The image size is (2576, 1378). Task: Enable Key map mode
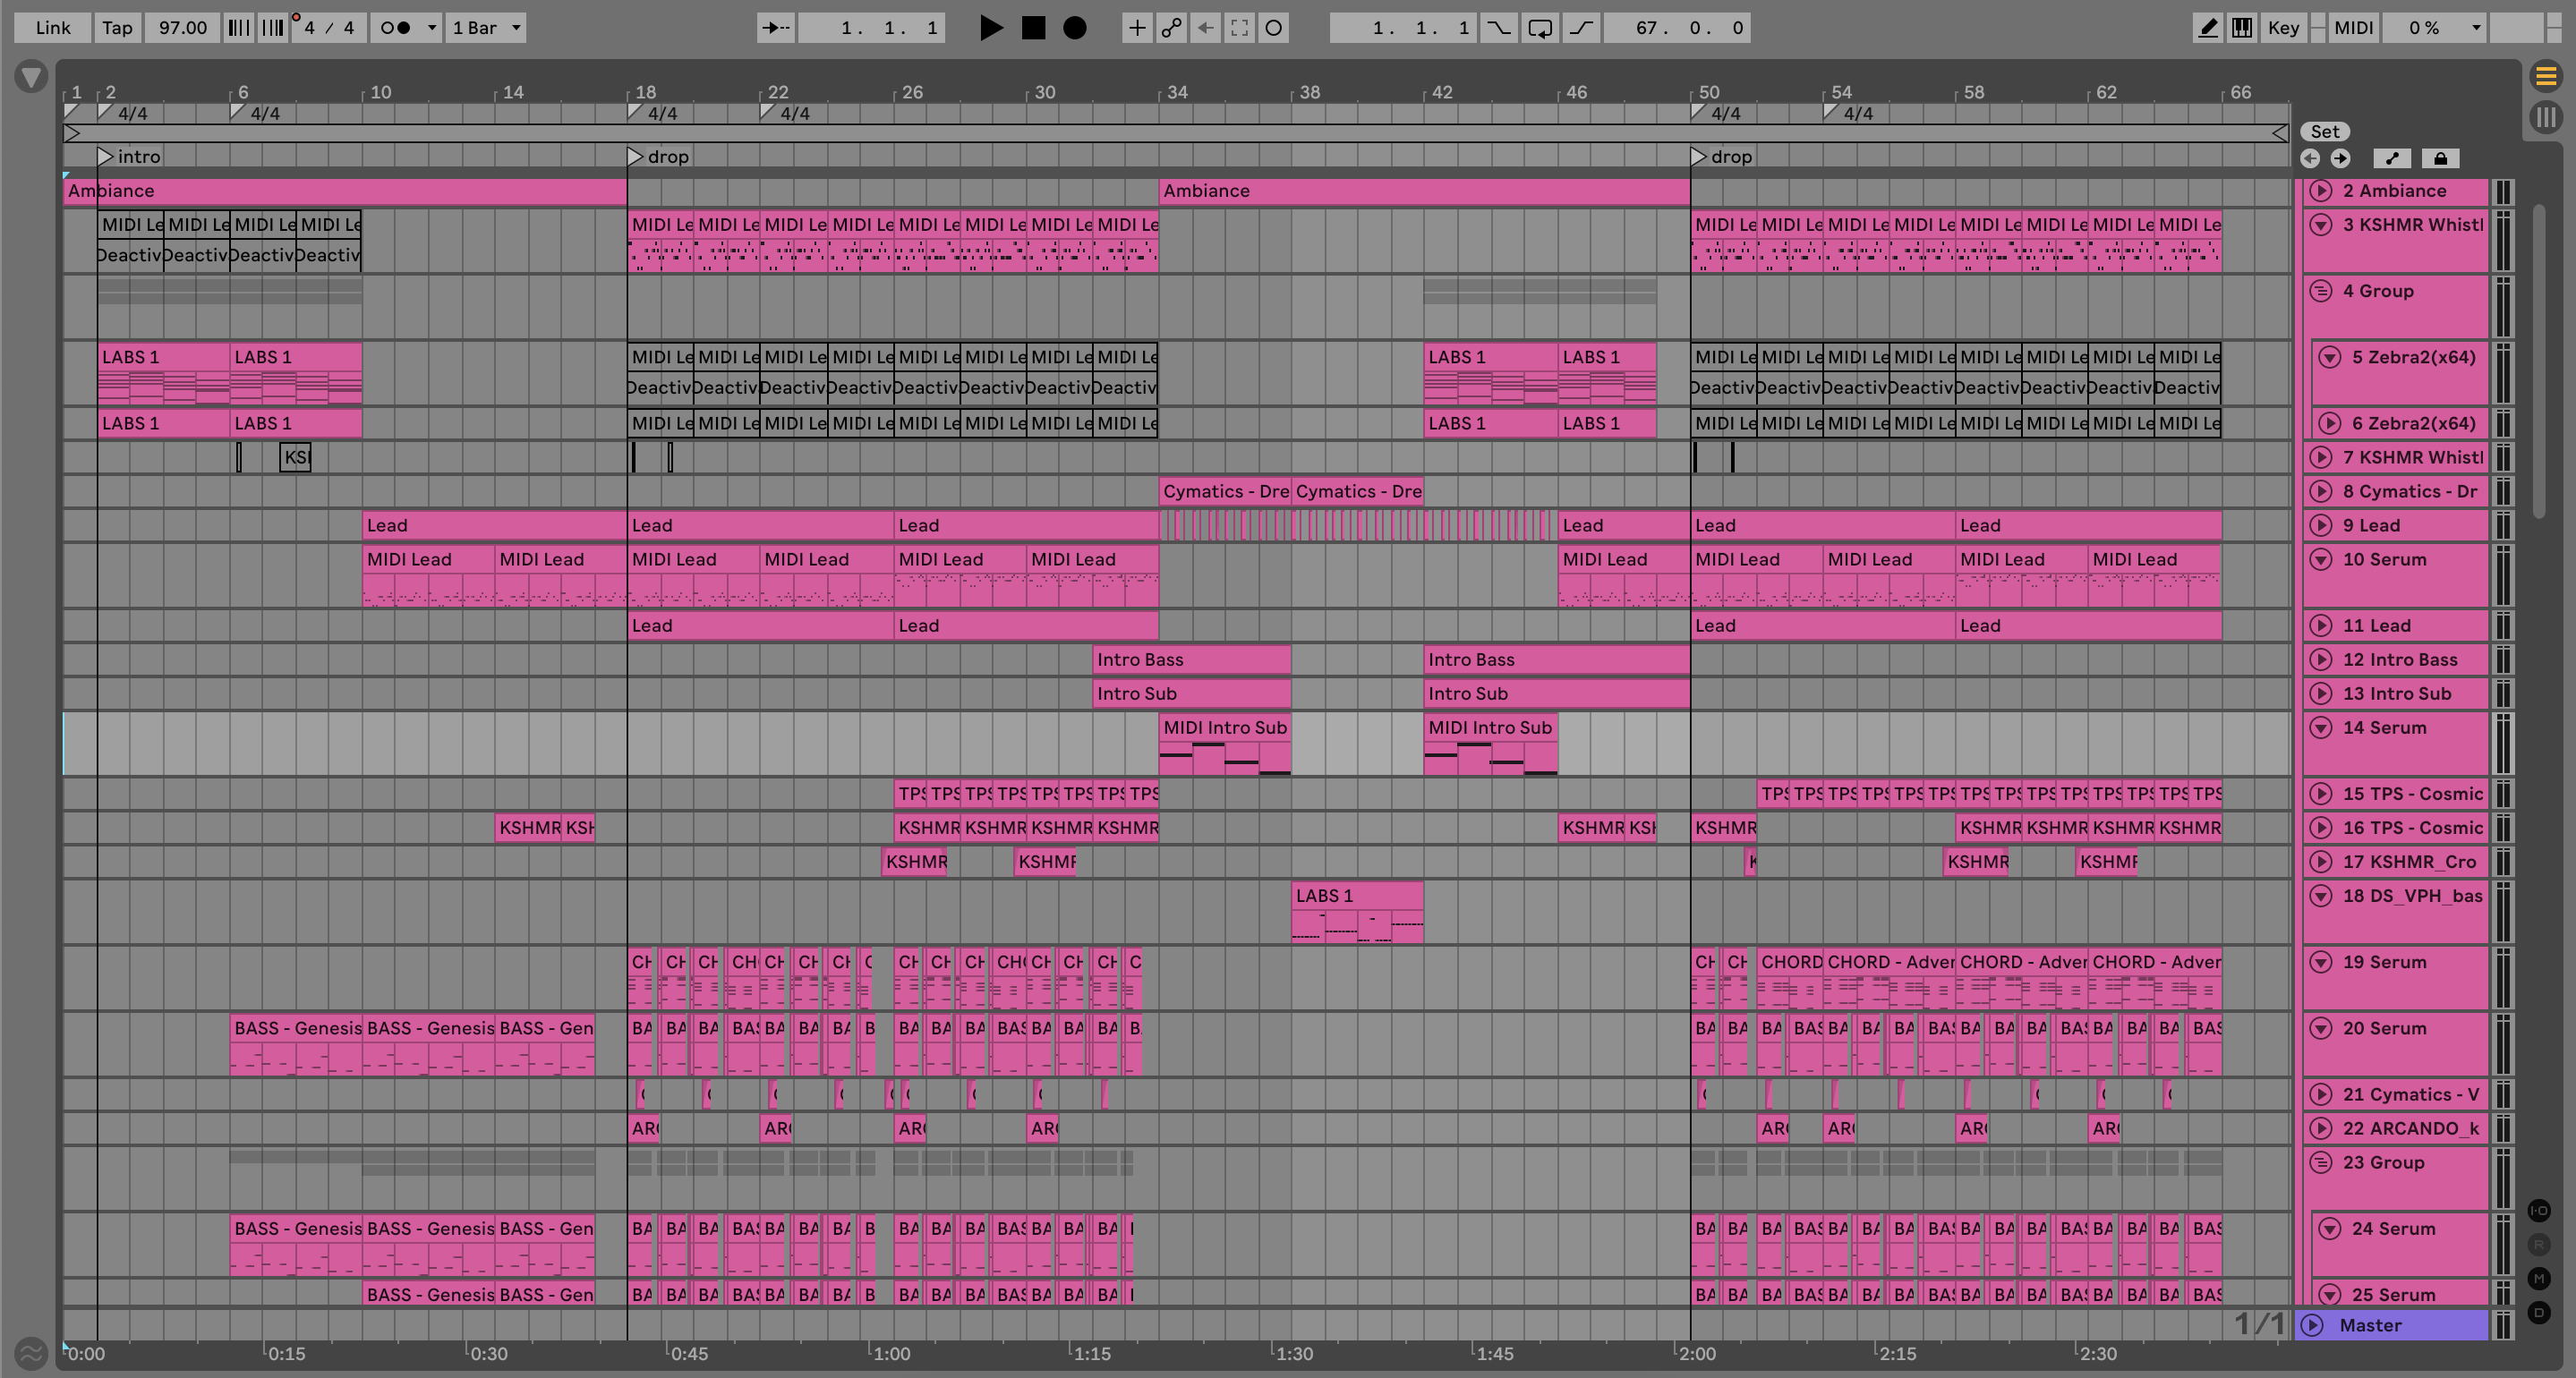point(2283,28)
